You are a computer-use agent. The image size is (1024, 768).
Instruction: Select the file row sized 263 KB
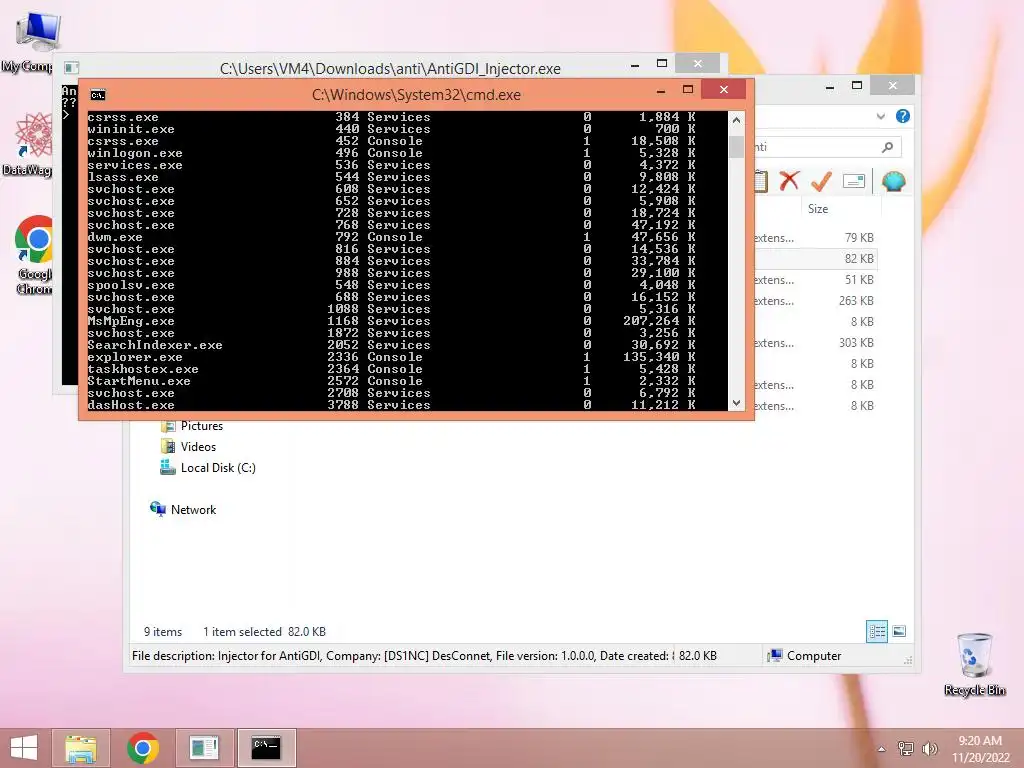click(814, 300)
